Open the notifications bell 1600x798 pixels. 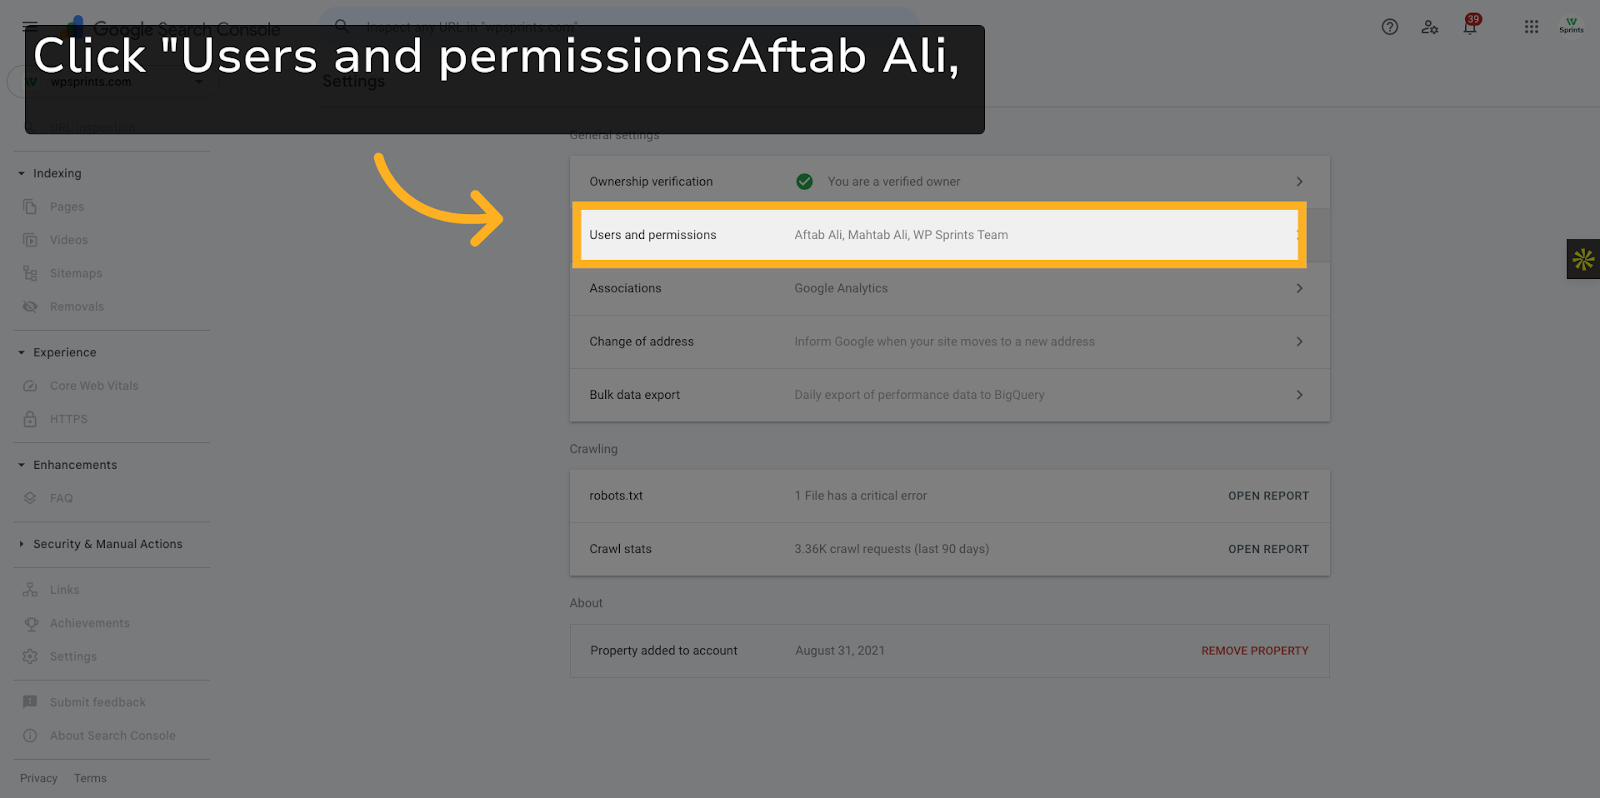1470,27
